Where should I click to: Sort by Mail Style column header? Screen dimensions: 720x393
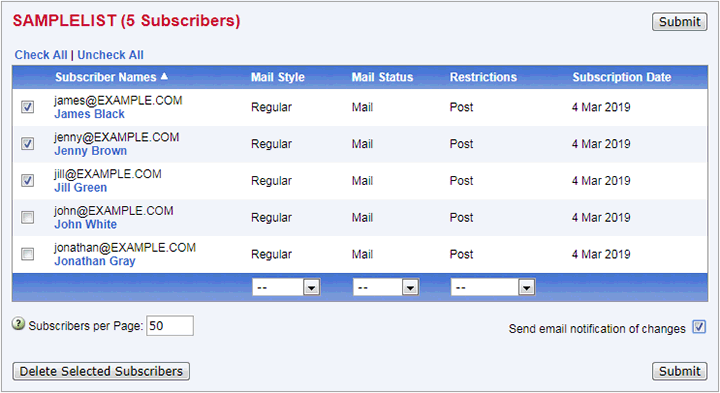click(x=278, y=77)
